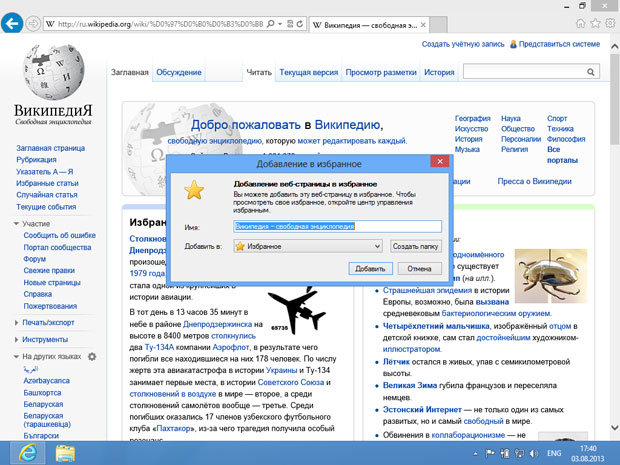Screen dimensions: 620x465
Task: Open a new blank tab
Action: point(438,25)
